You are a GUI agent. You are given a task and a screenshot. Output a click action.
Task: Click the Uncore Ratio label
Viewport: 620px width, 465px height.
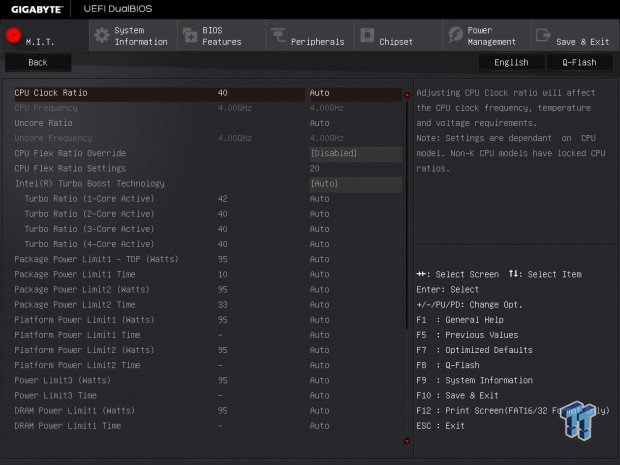coord(43,123)
